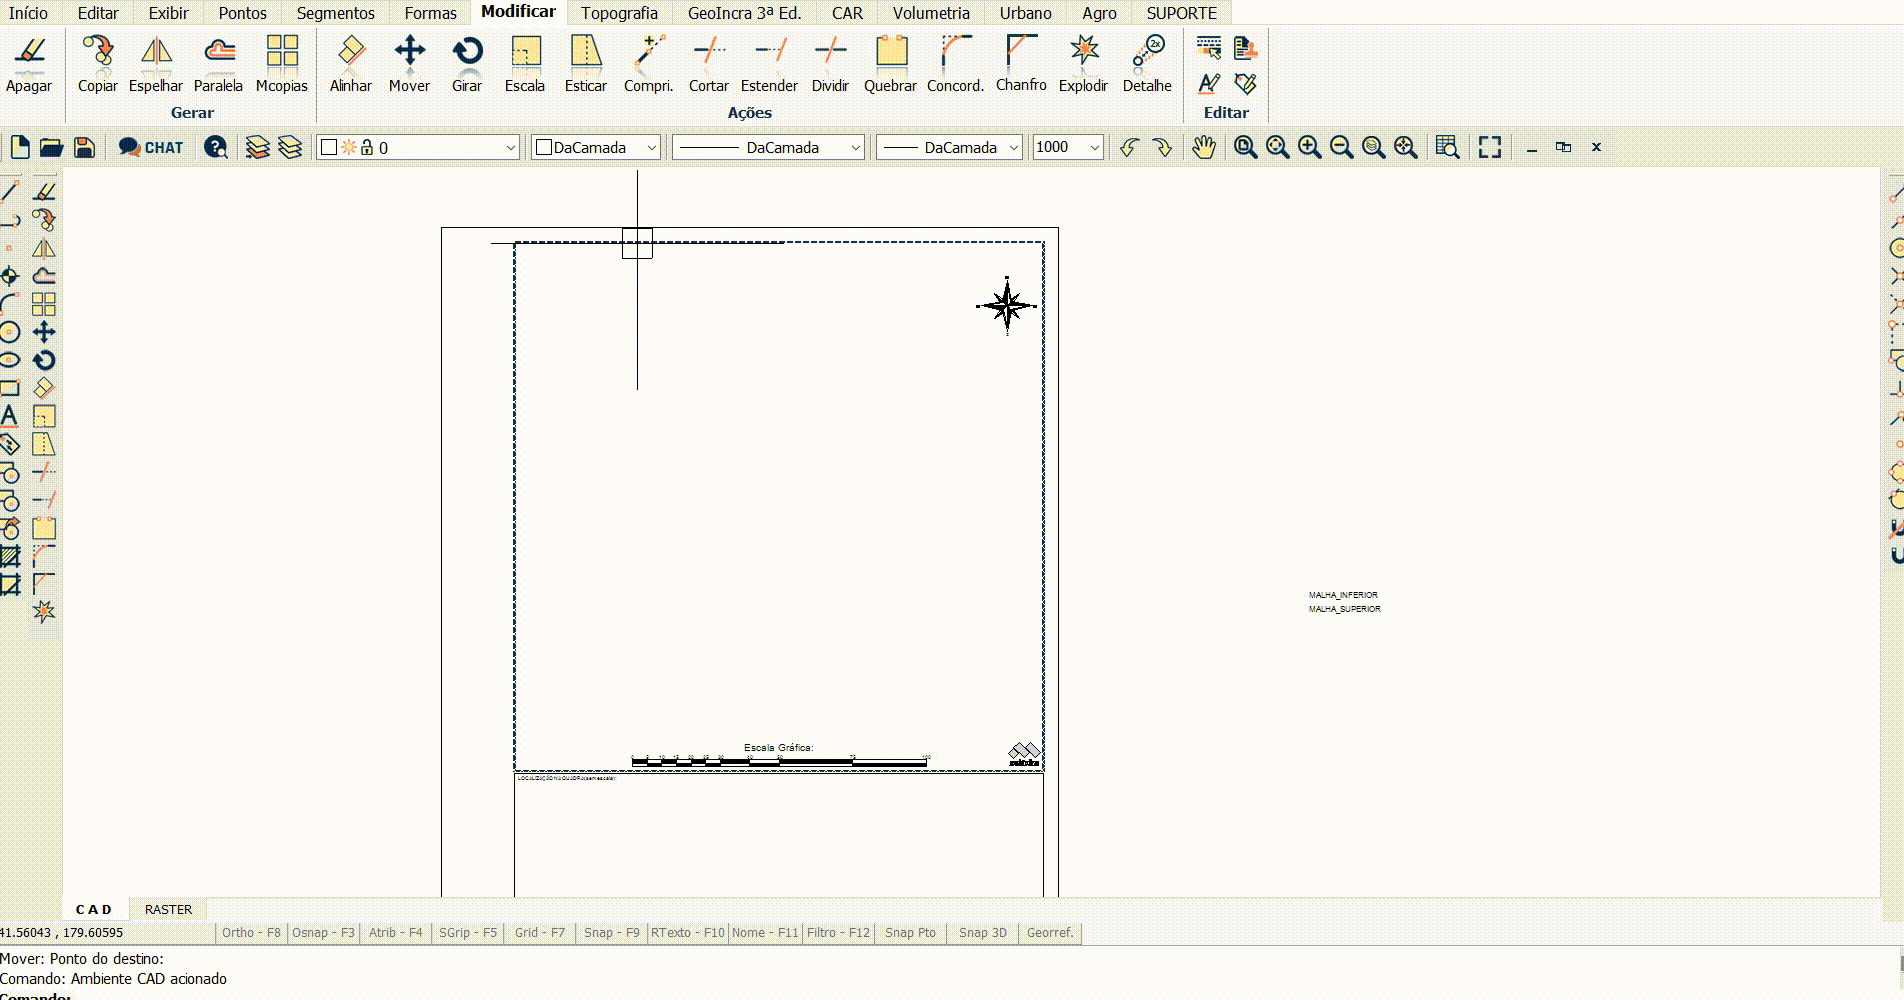The height and width of the screenshot is (1000, 1904).
Task: Switch to the RASTER tab
Action: tap(168, 909)
